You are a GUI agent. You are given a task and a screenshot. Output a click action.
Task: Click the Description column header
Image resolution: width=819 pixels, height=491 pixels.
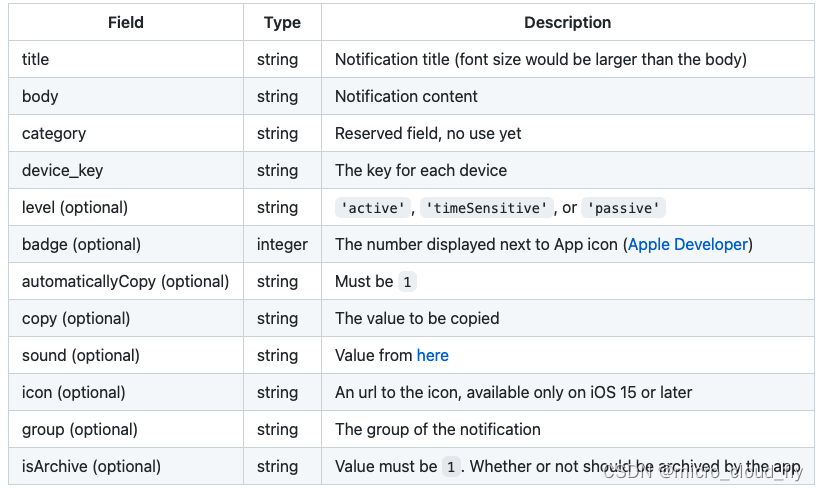[567, 22]
